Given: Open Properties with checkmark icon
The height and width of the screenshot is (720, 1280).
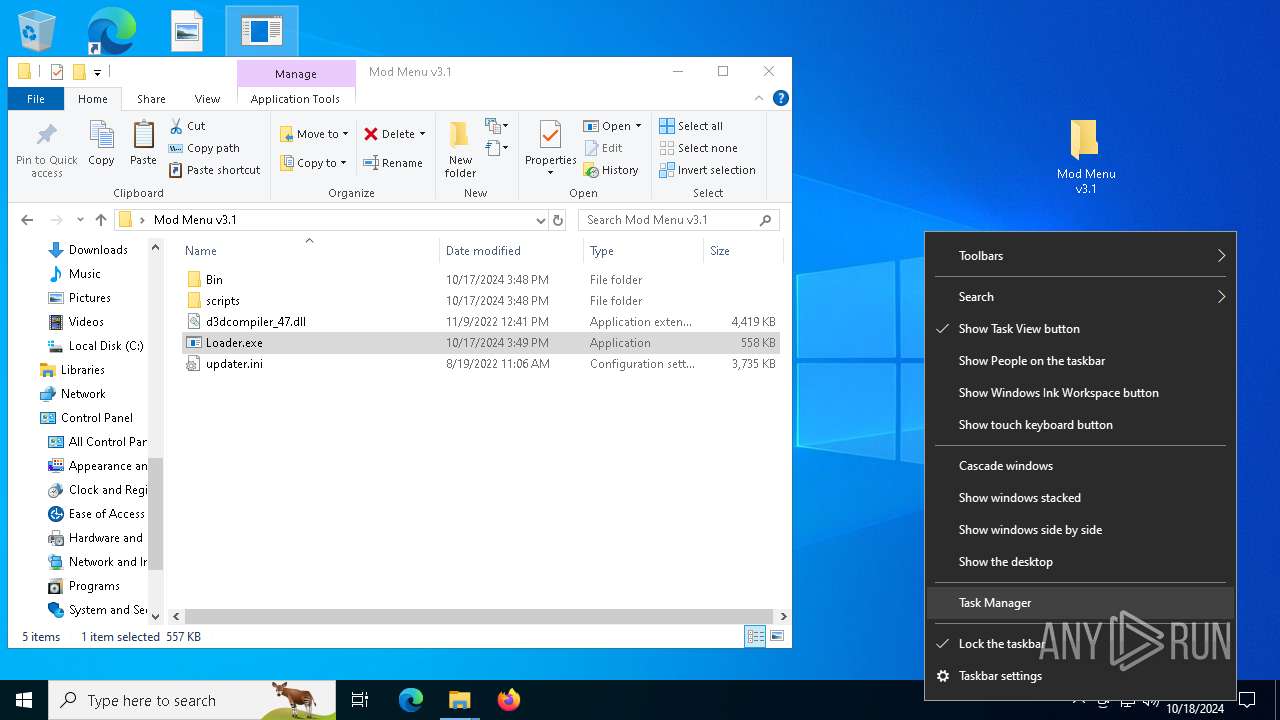Looking at the screenshot, I should [550, 148].
